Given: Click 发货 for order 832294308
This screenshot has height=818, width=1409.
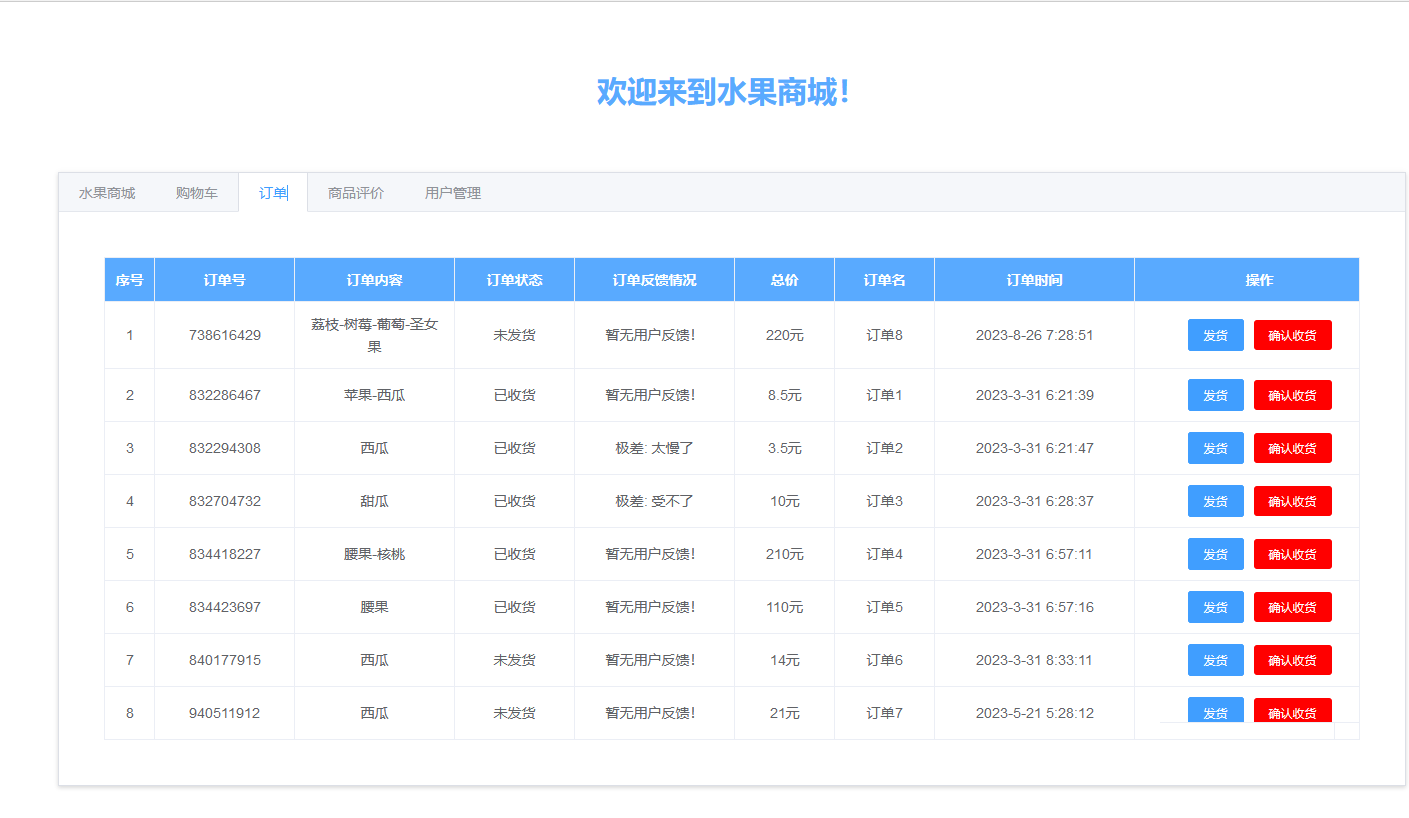Looking at the screenshot, I should click(x=1216, y=448).
